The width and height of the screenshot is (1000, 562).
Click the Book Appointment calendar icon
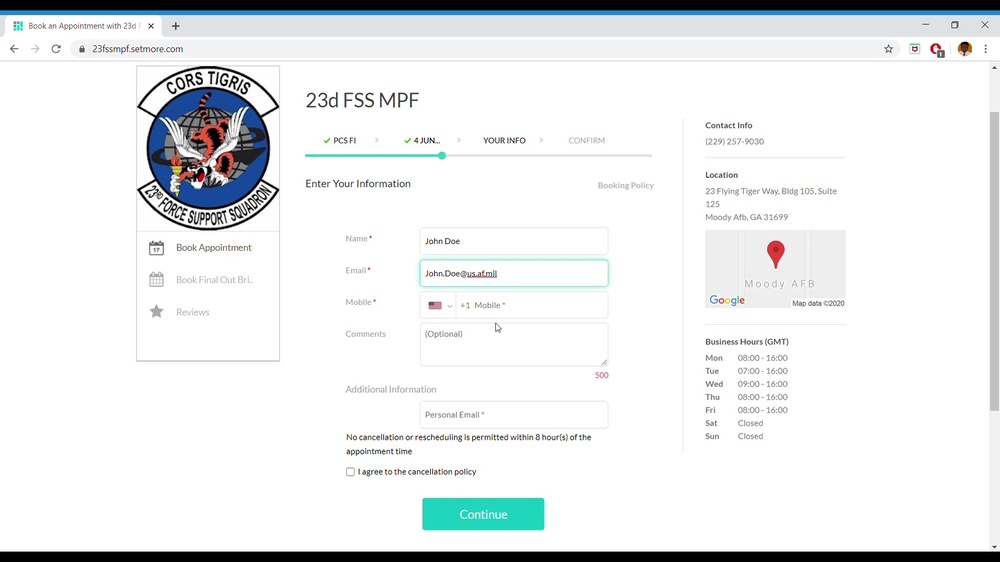(x=157, y=248)
